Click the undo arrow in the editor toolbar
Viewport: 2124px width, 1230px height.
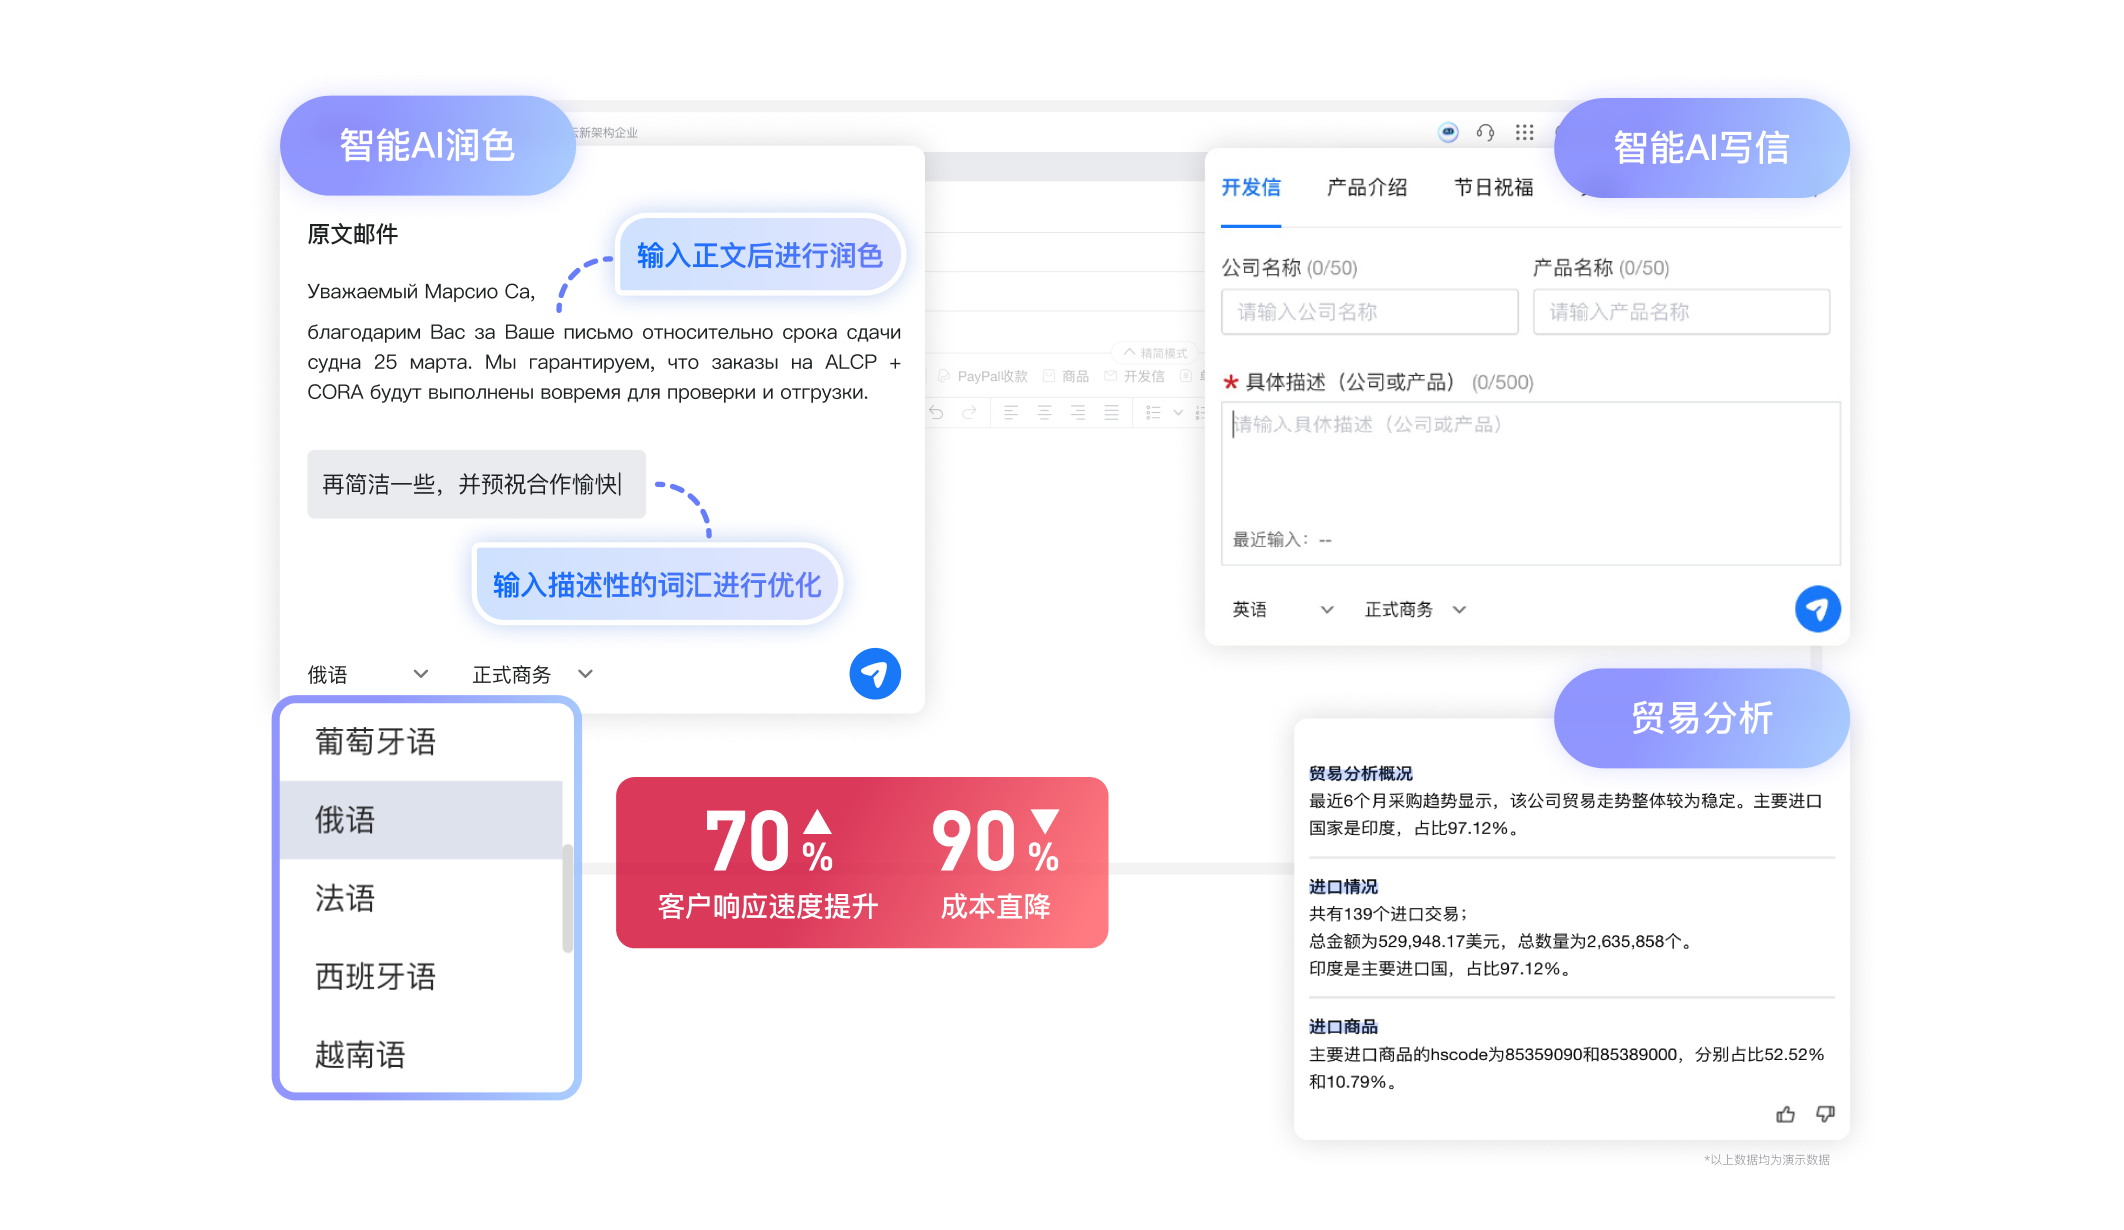[x=936, y=412]
